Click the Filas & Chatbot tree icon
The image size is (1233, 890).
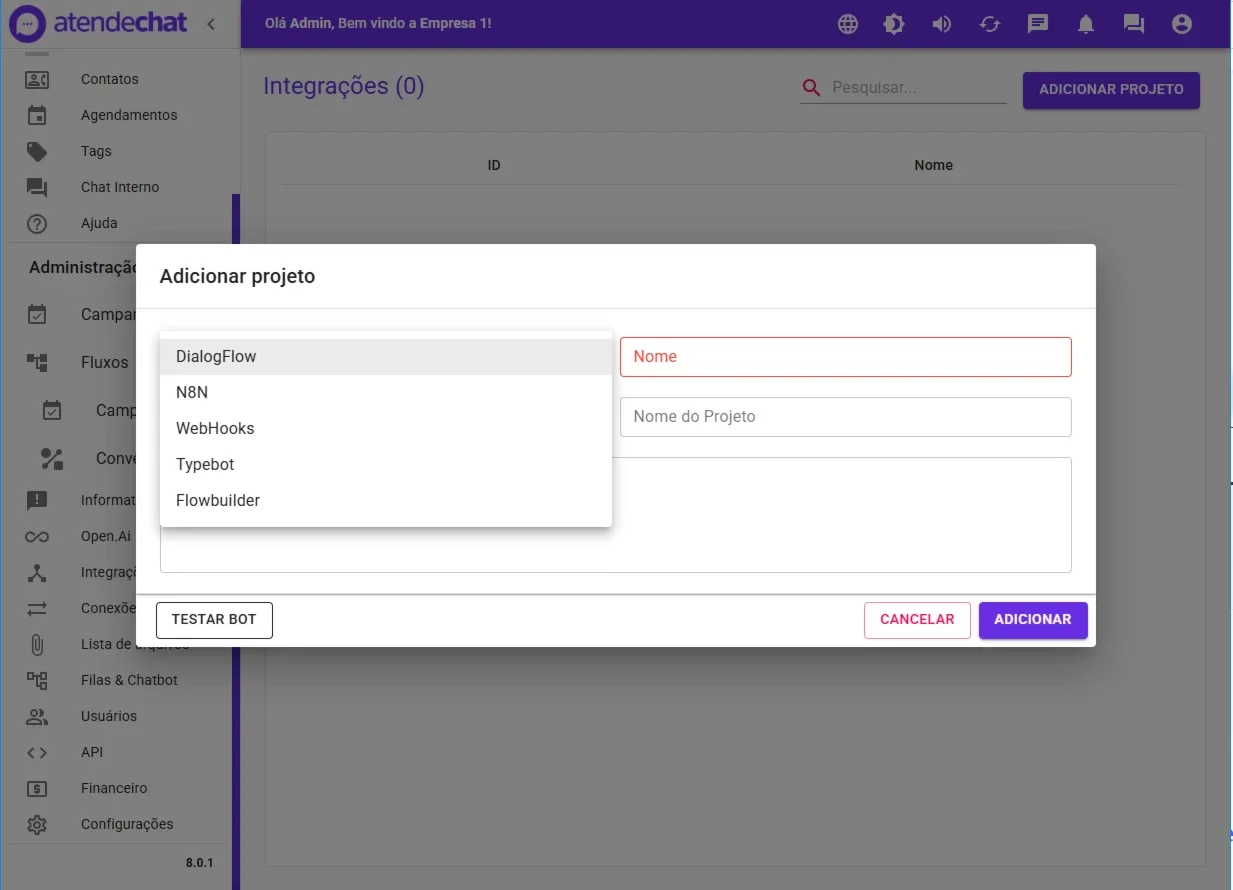pos(37,681)
